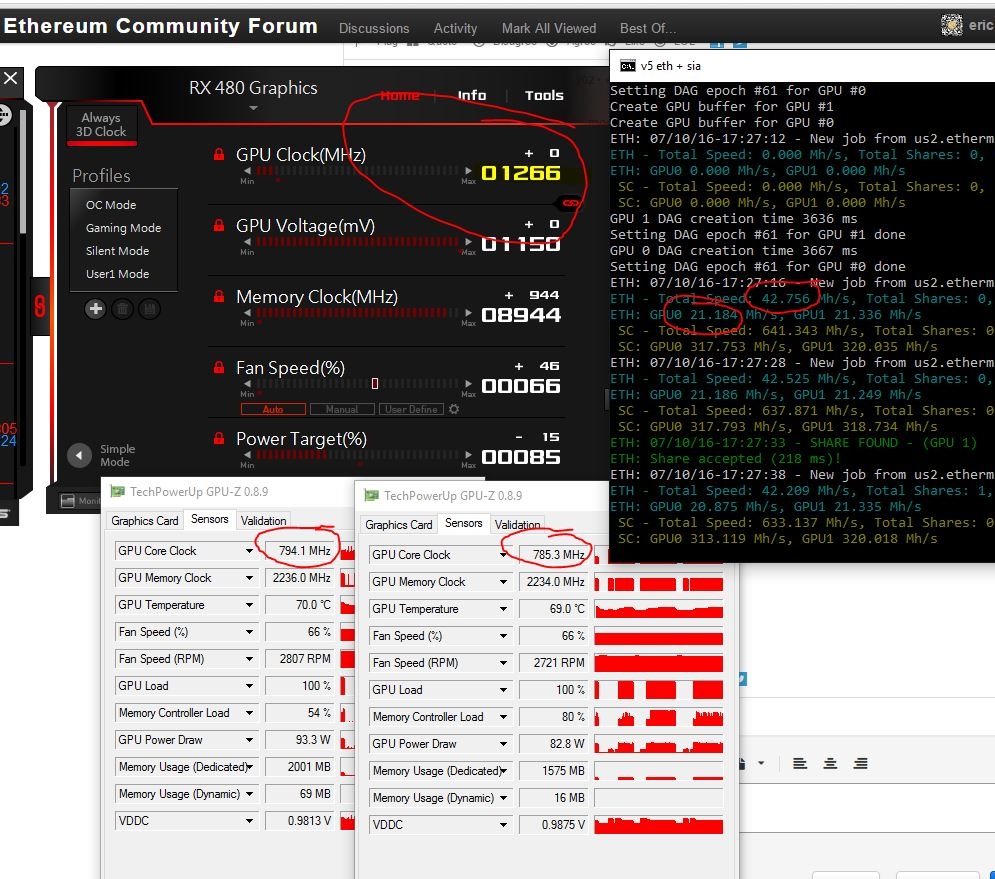Viewport: 995px width, 879px height.
Task: Click the lock icon beside Power Target(%)
Action: (219, 439)
